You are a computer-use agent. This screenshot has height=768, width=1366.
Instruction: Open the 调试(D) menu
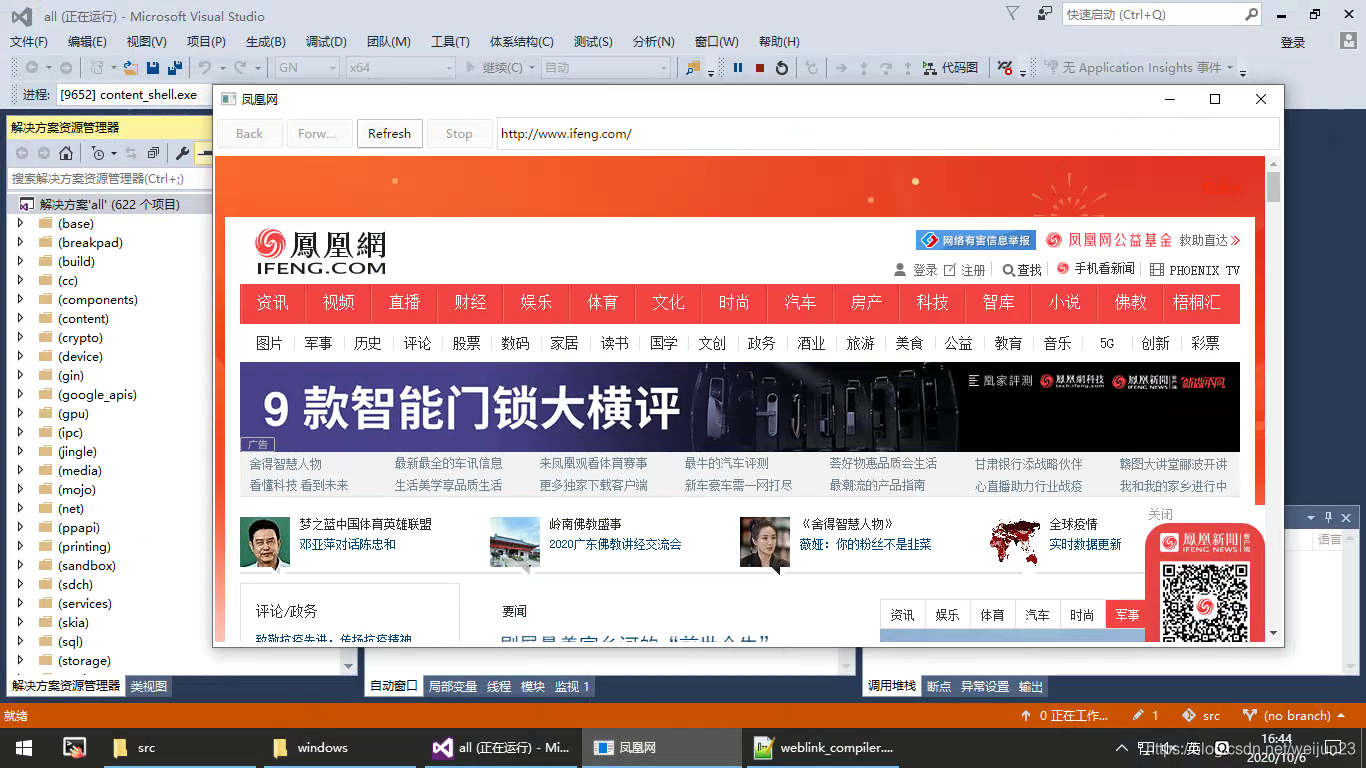point(326,42)
